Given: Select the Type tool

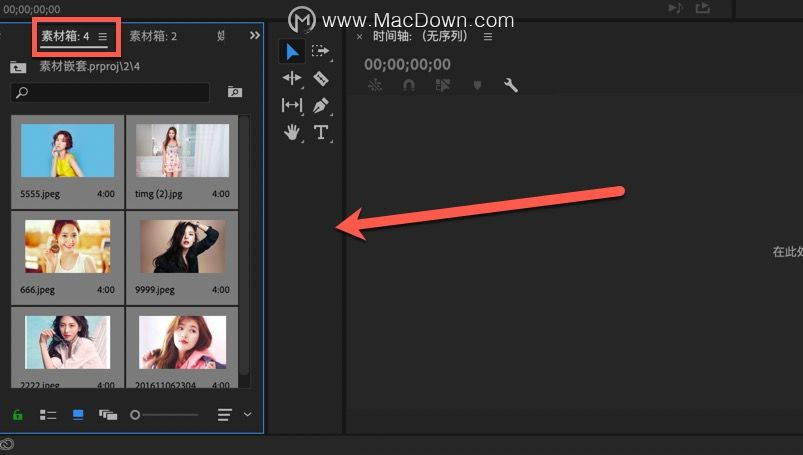Looking at the screenshot, I should [x=321, y=132].
